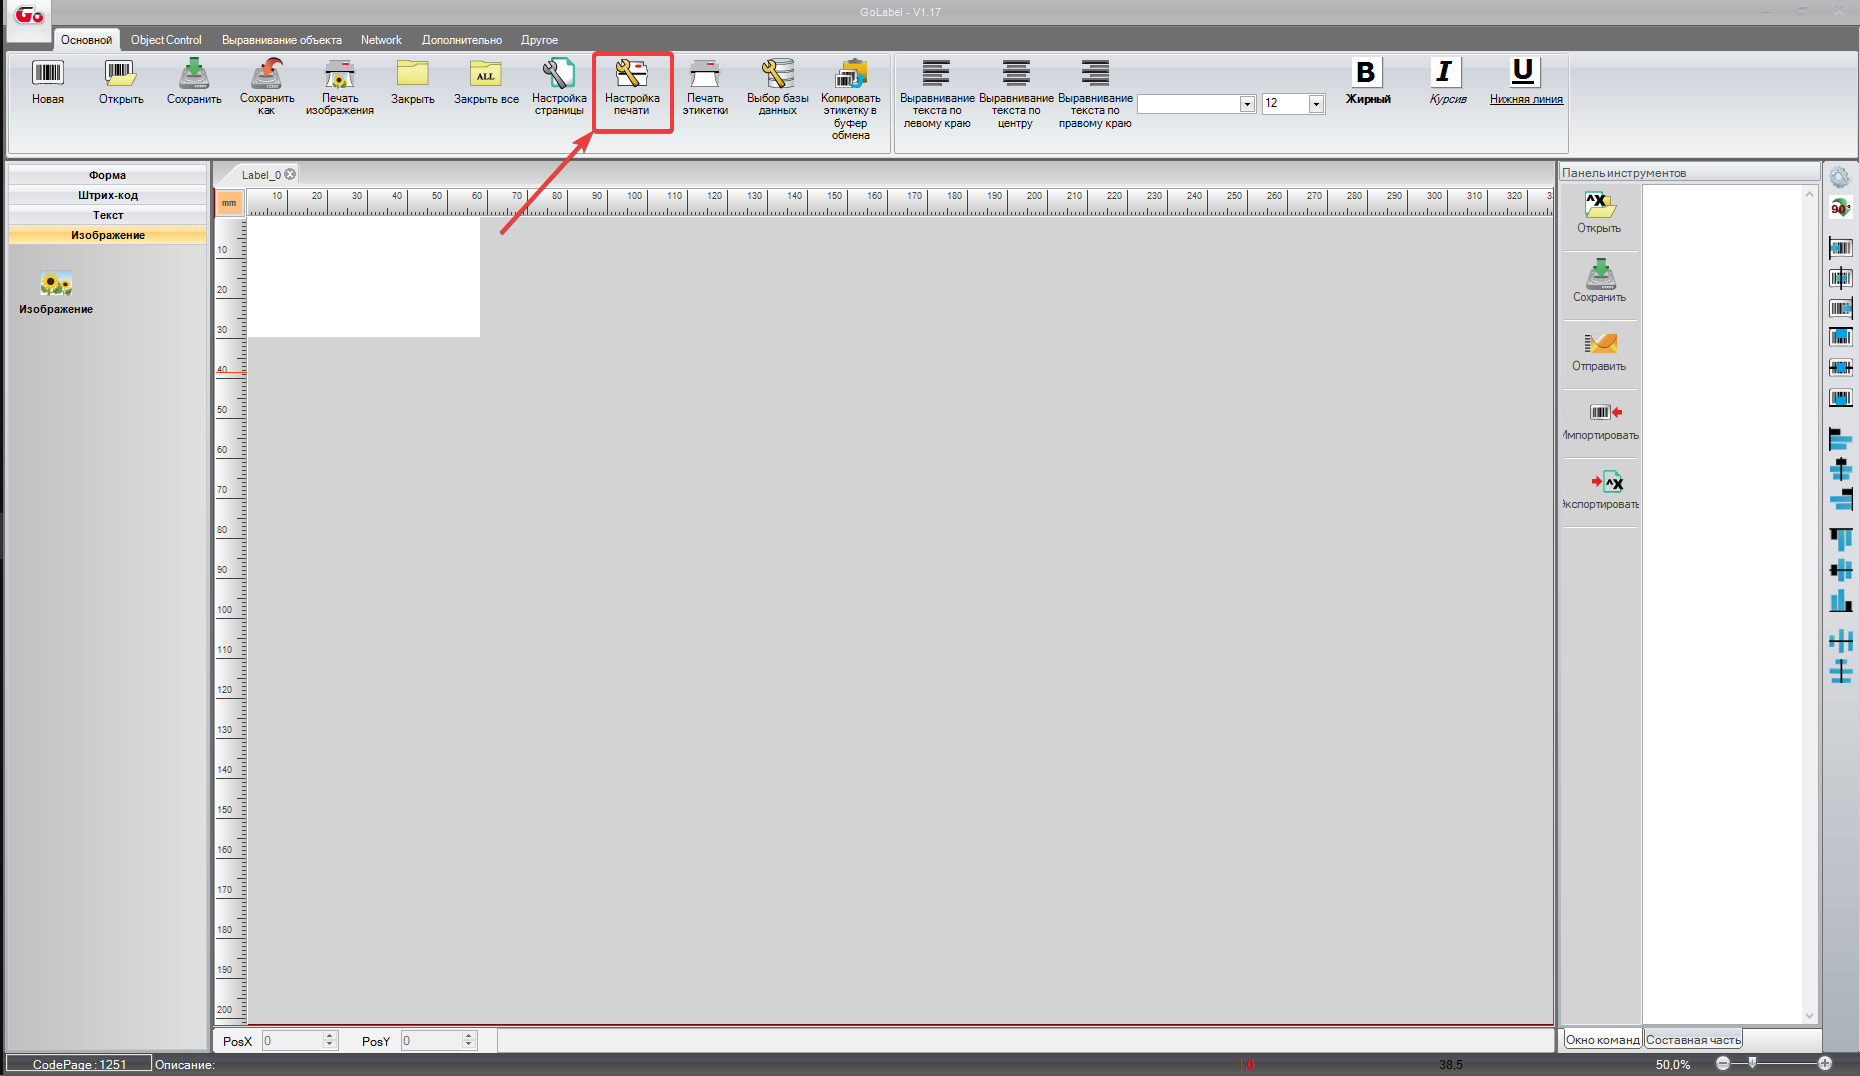The image size is (1860, 1076).
Task: Decrease PosY with down stepper arrow
Action: click(469, 1046)
